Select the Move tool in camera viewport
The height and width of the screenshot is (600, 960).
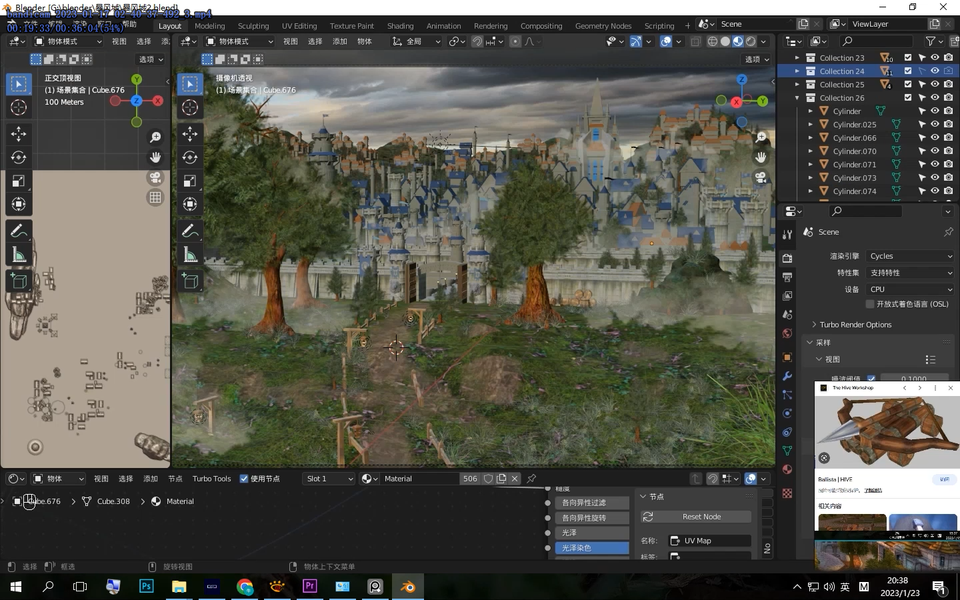(x=190, y=133)
